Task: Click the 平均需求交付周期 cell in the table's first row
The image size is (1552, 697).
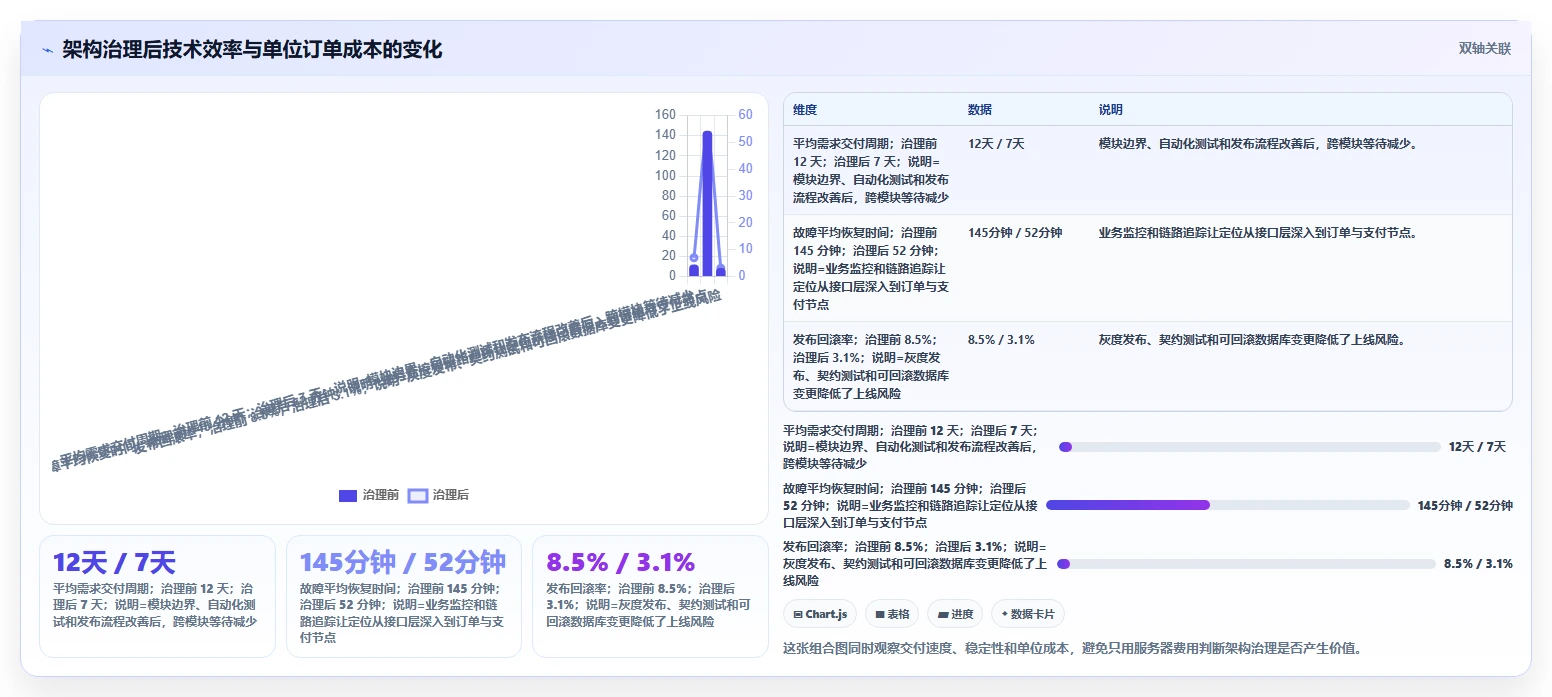Action: [871, 171]
